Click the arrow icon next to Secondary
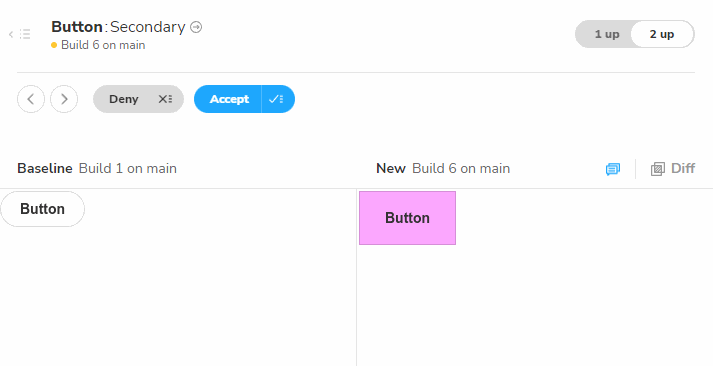 (196, 27)
